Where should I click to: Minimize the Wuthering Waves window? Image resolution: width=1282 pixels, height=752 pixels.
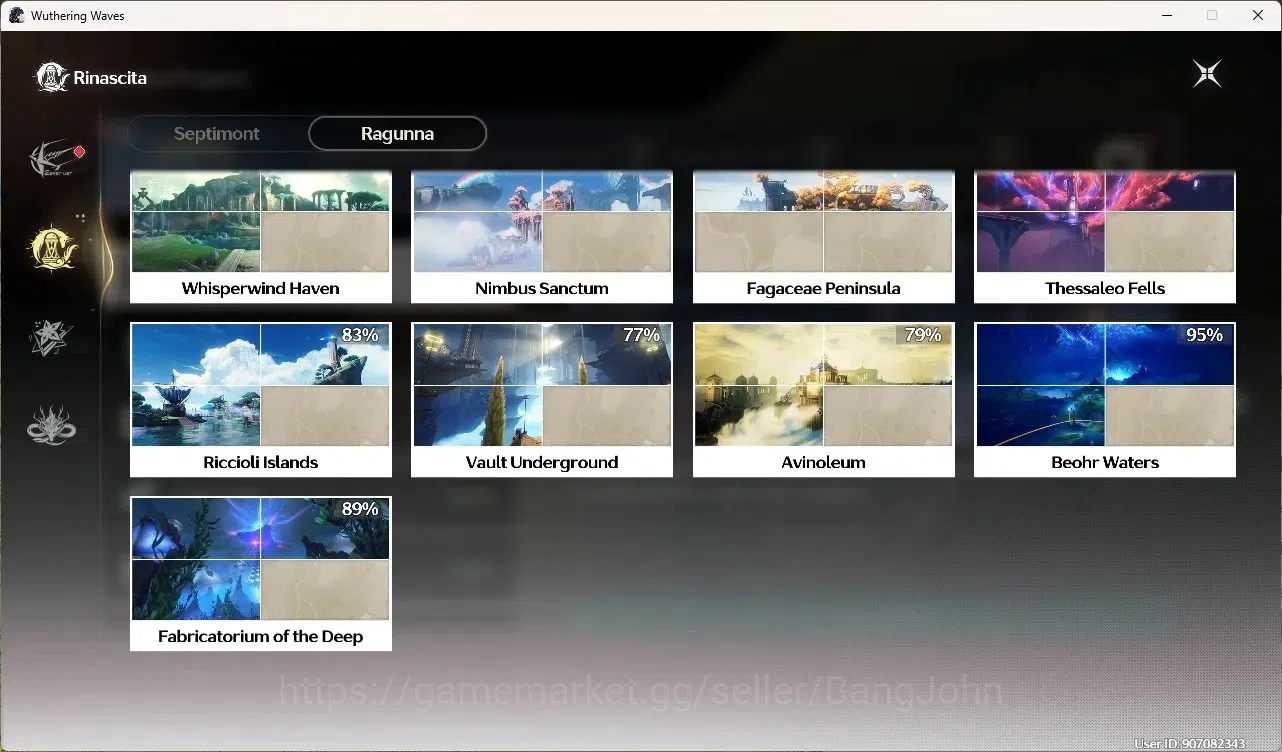click(1166, 16)
